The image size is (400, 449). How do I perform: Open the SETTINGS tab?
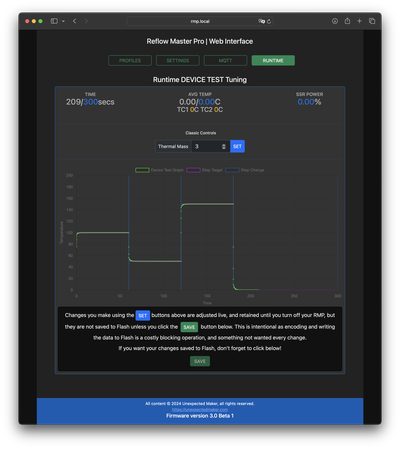coord(178,60)
